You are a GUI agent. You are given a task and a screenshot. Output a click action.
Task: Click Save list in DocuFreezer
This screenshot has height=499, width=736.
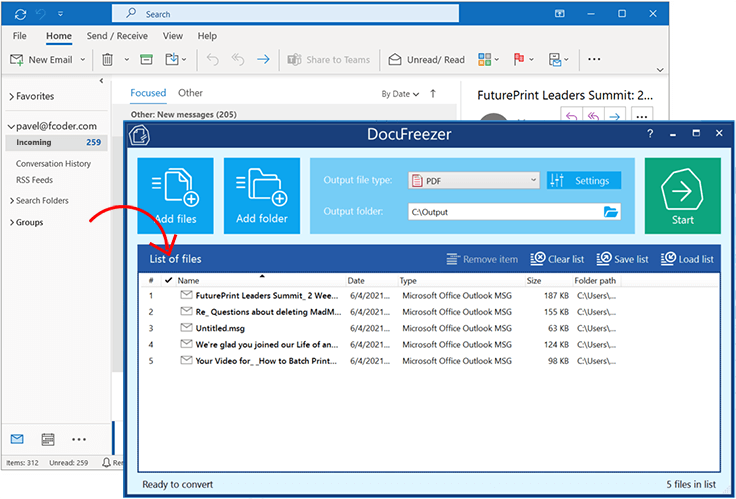(x=622, y=259)
